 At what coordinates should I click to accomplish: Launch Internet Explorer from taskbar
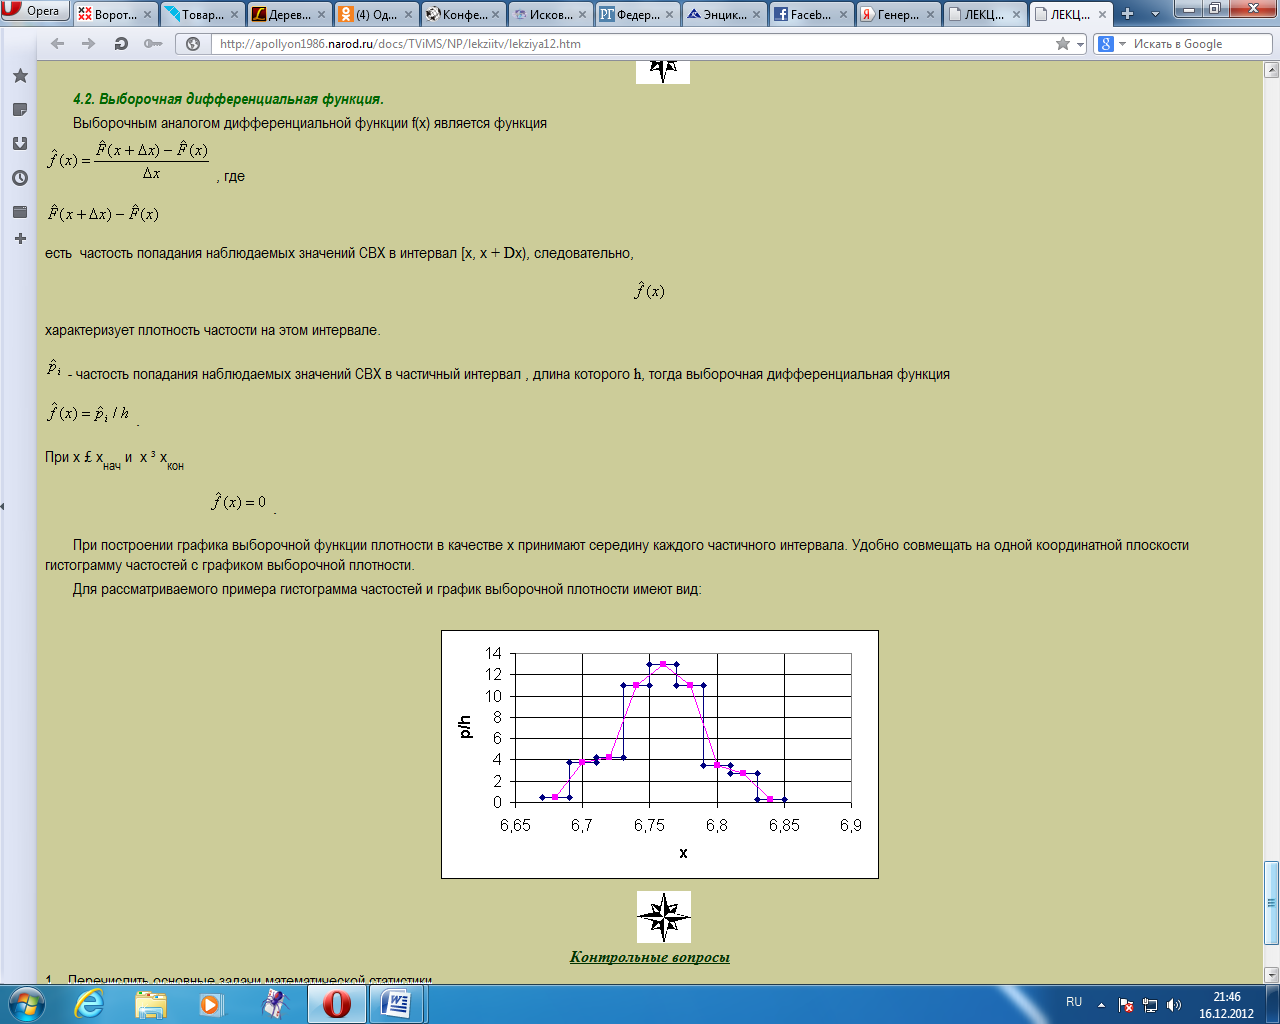89,1003
